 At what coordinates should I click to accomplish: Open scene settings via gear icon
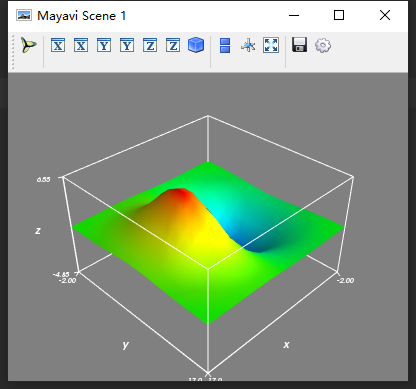(323, 45)
